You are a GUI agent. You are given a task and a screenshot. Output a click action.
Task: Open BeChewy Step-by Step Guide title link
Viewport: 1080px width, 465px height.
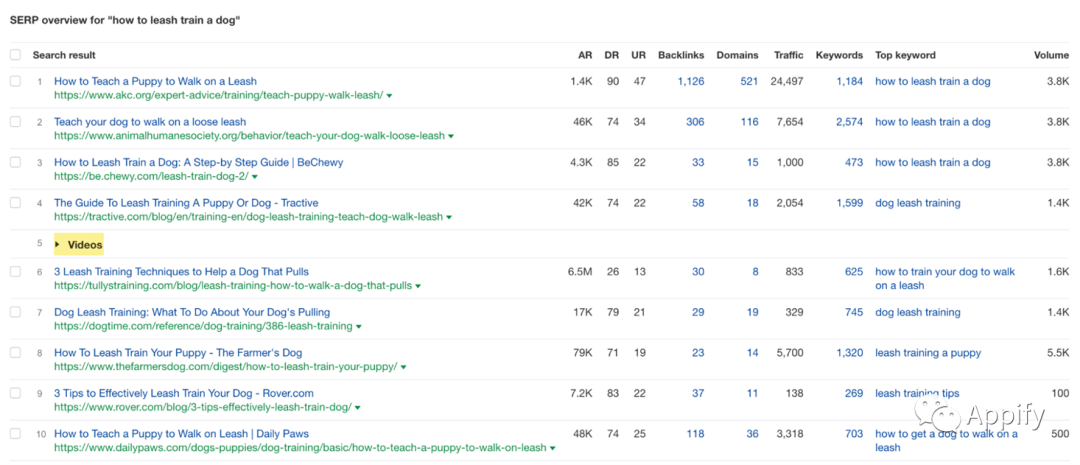point(198,163)
